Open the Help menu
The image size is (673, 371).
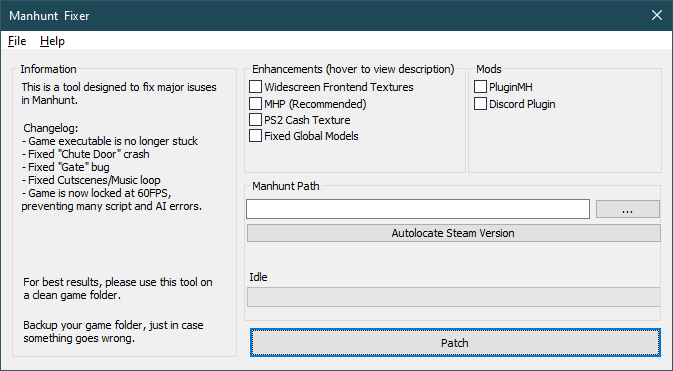click(x=52, y=41)
